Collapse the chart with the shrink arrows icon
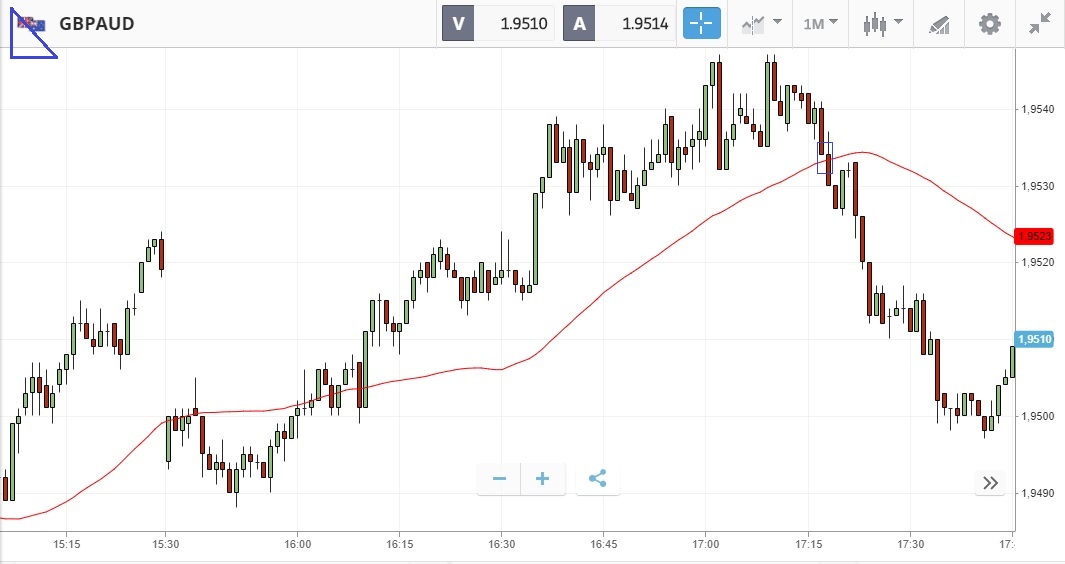The image size is (1065, 564). [x=1040, y=23]
